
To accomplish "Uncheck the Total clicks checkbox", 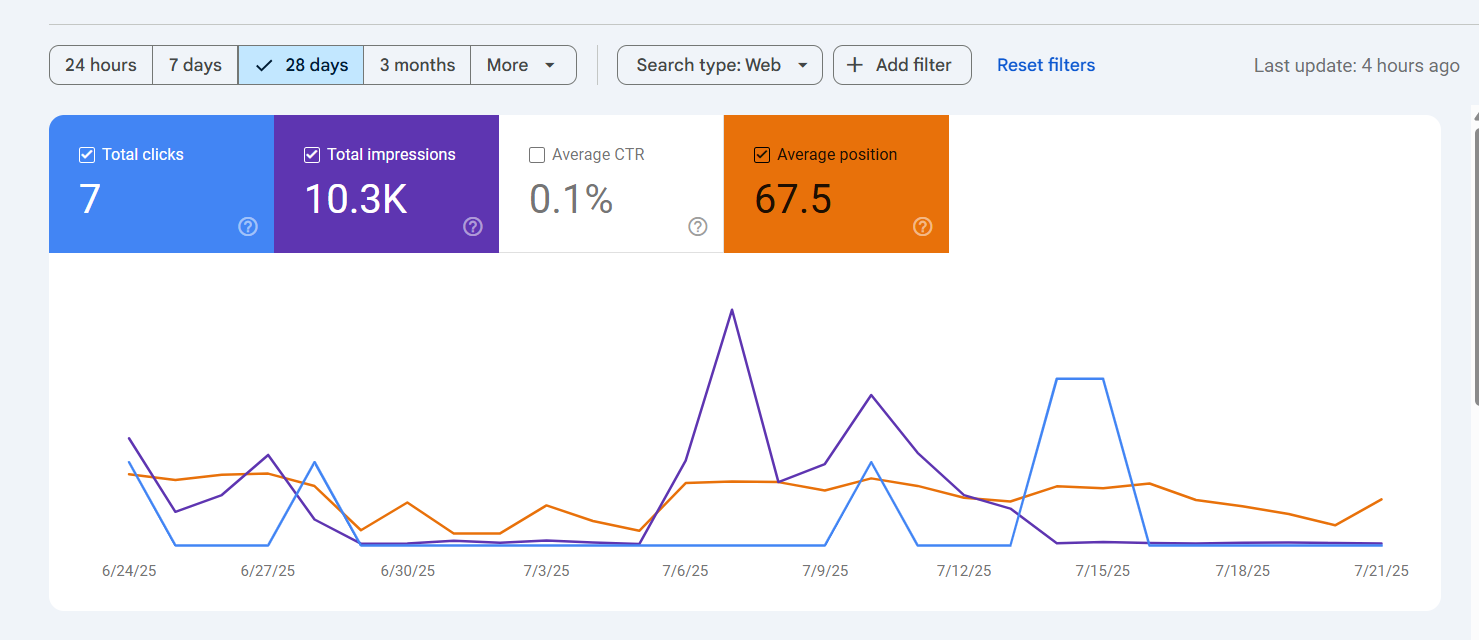I will coord(87,155).
